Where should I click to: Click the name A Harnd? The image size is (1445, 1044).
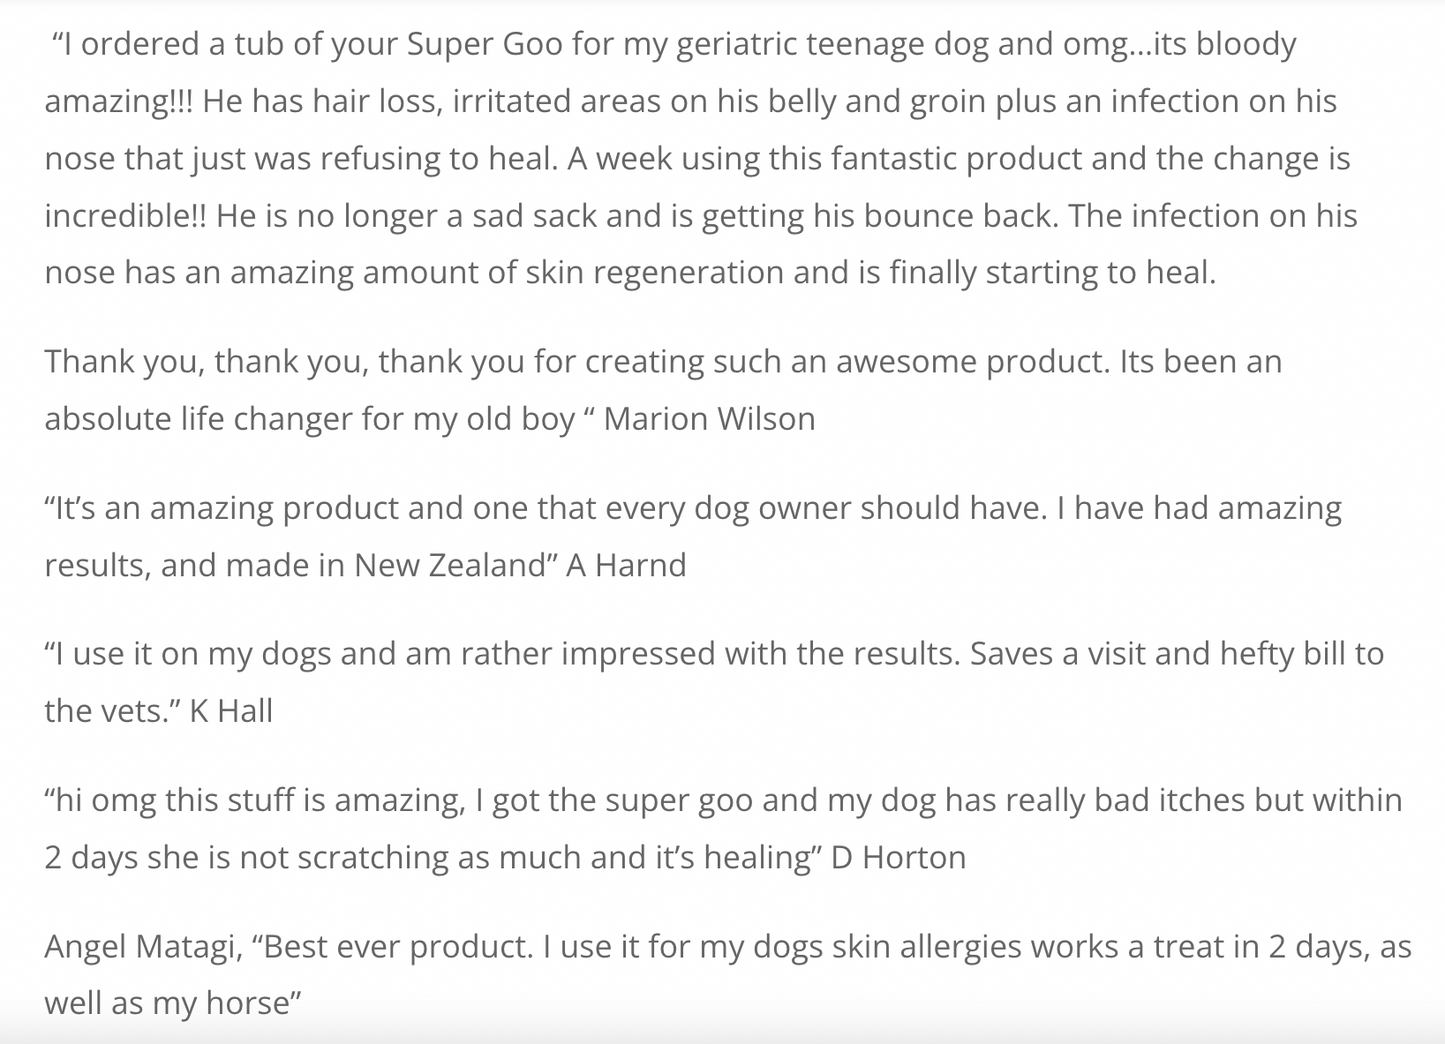pos(626,565)
